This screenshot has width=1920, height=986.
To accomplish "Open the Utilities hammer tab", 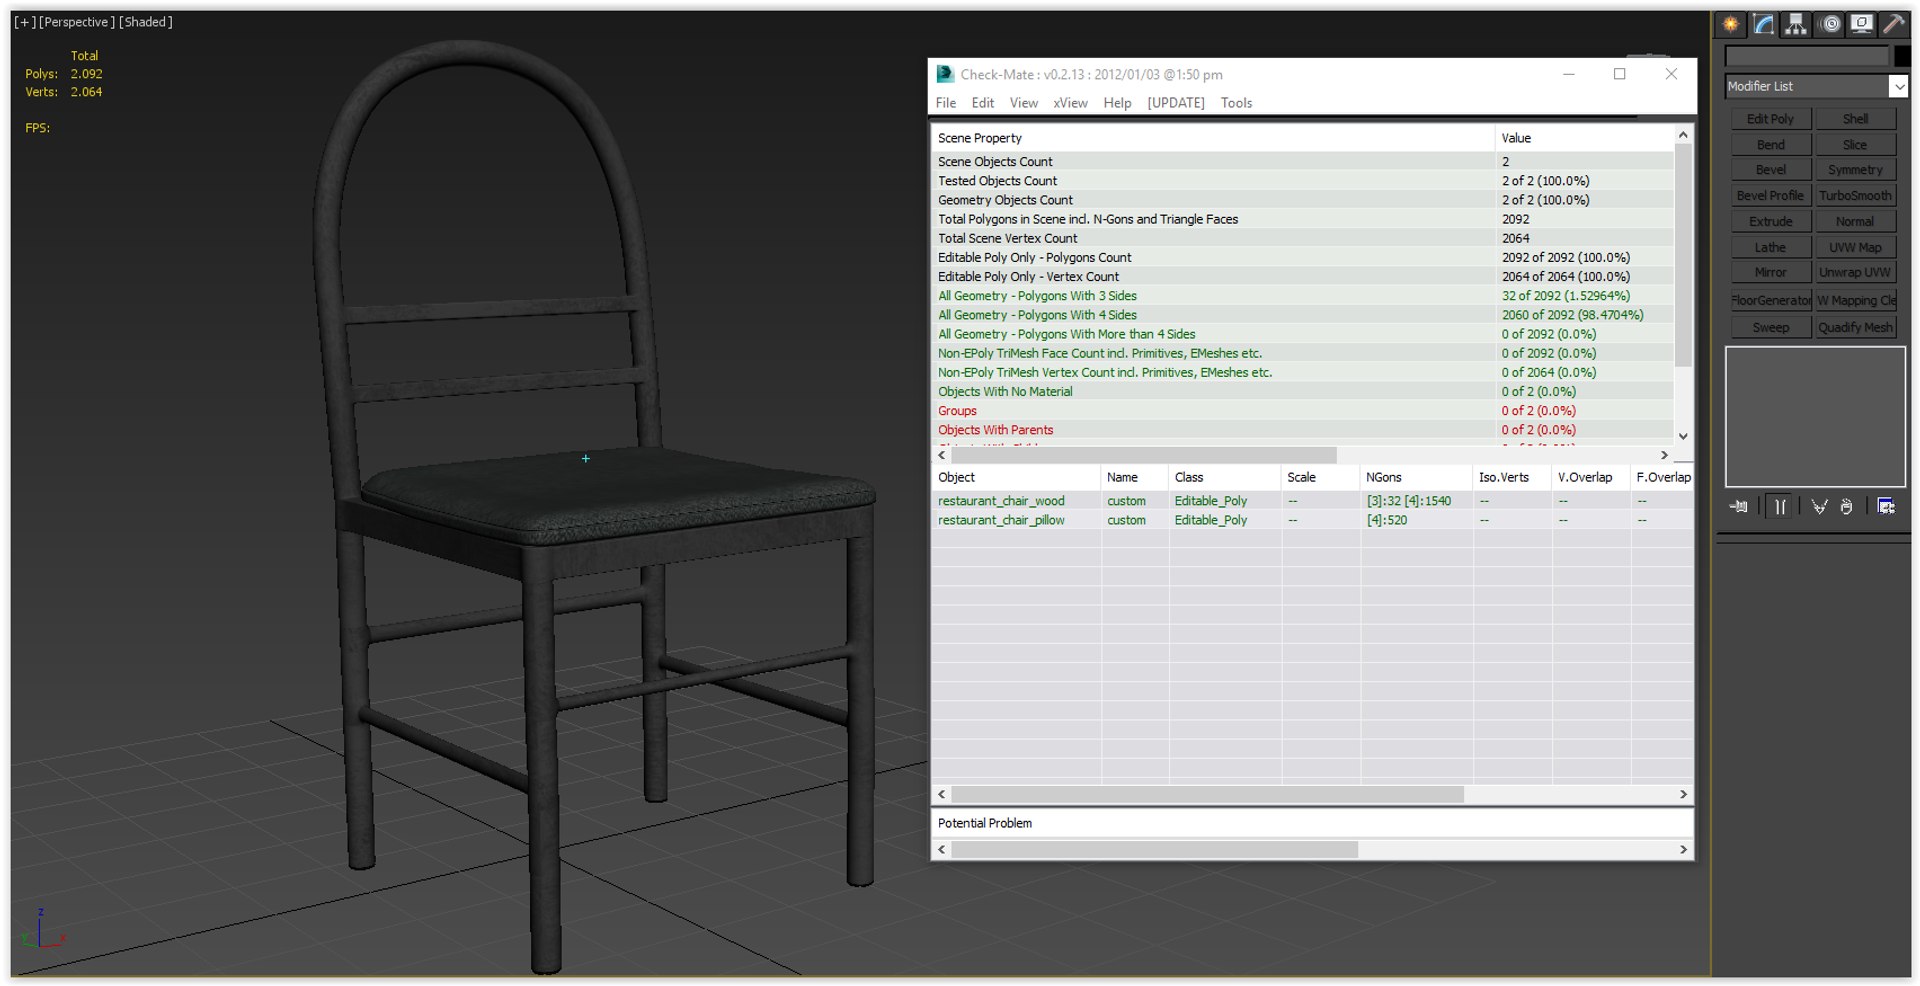I will click(1894, 25).
